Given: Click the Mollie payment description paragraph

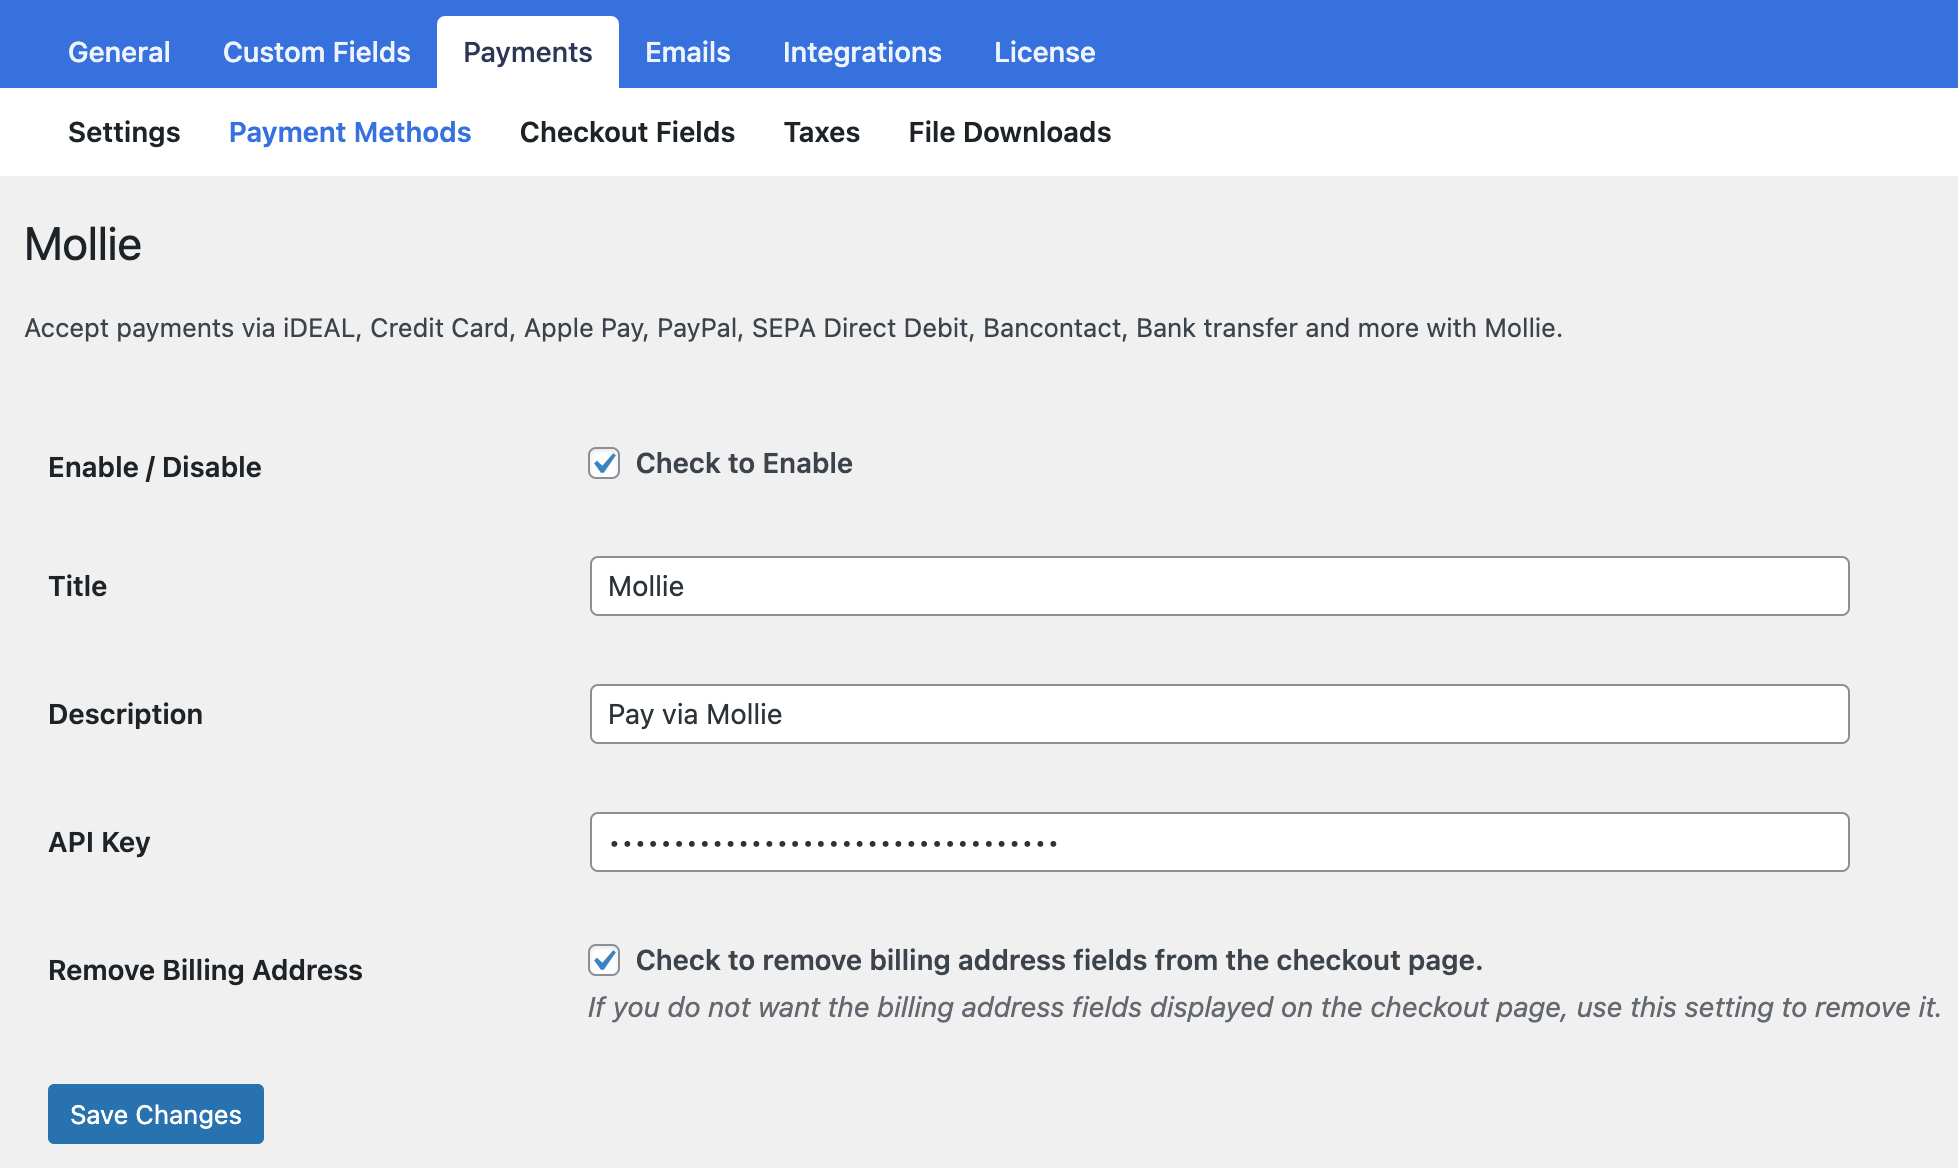Looking at the screenshot, I should pyautogui.click(x=793, y=328).
